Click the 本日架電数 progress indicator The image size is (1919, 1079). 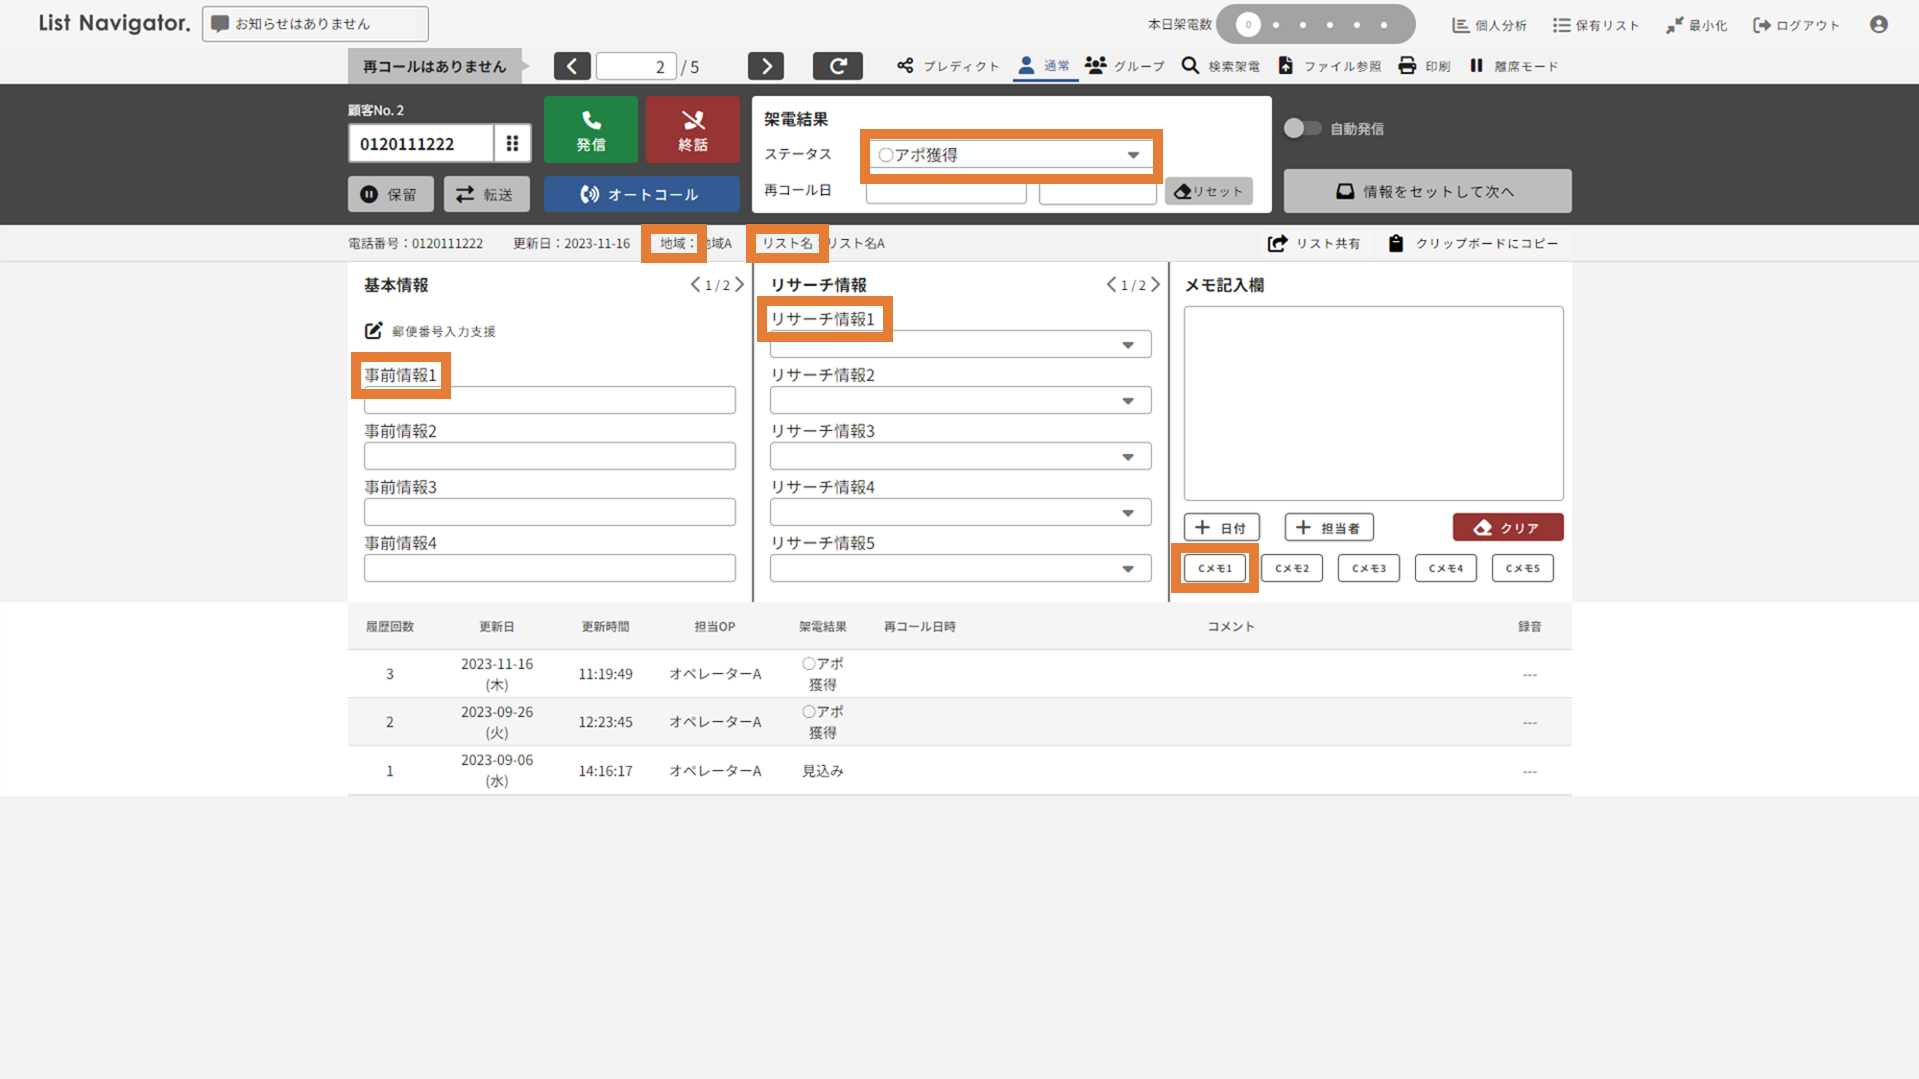point(1314,24)
